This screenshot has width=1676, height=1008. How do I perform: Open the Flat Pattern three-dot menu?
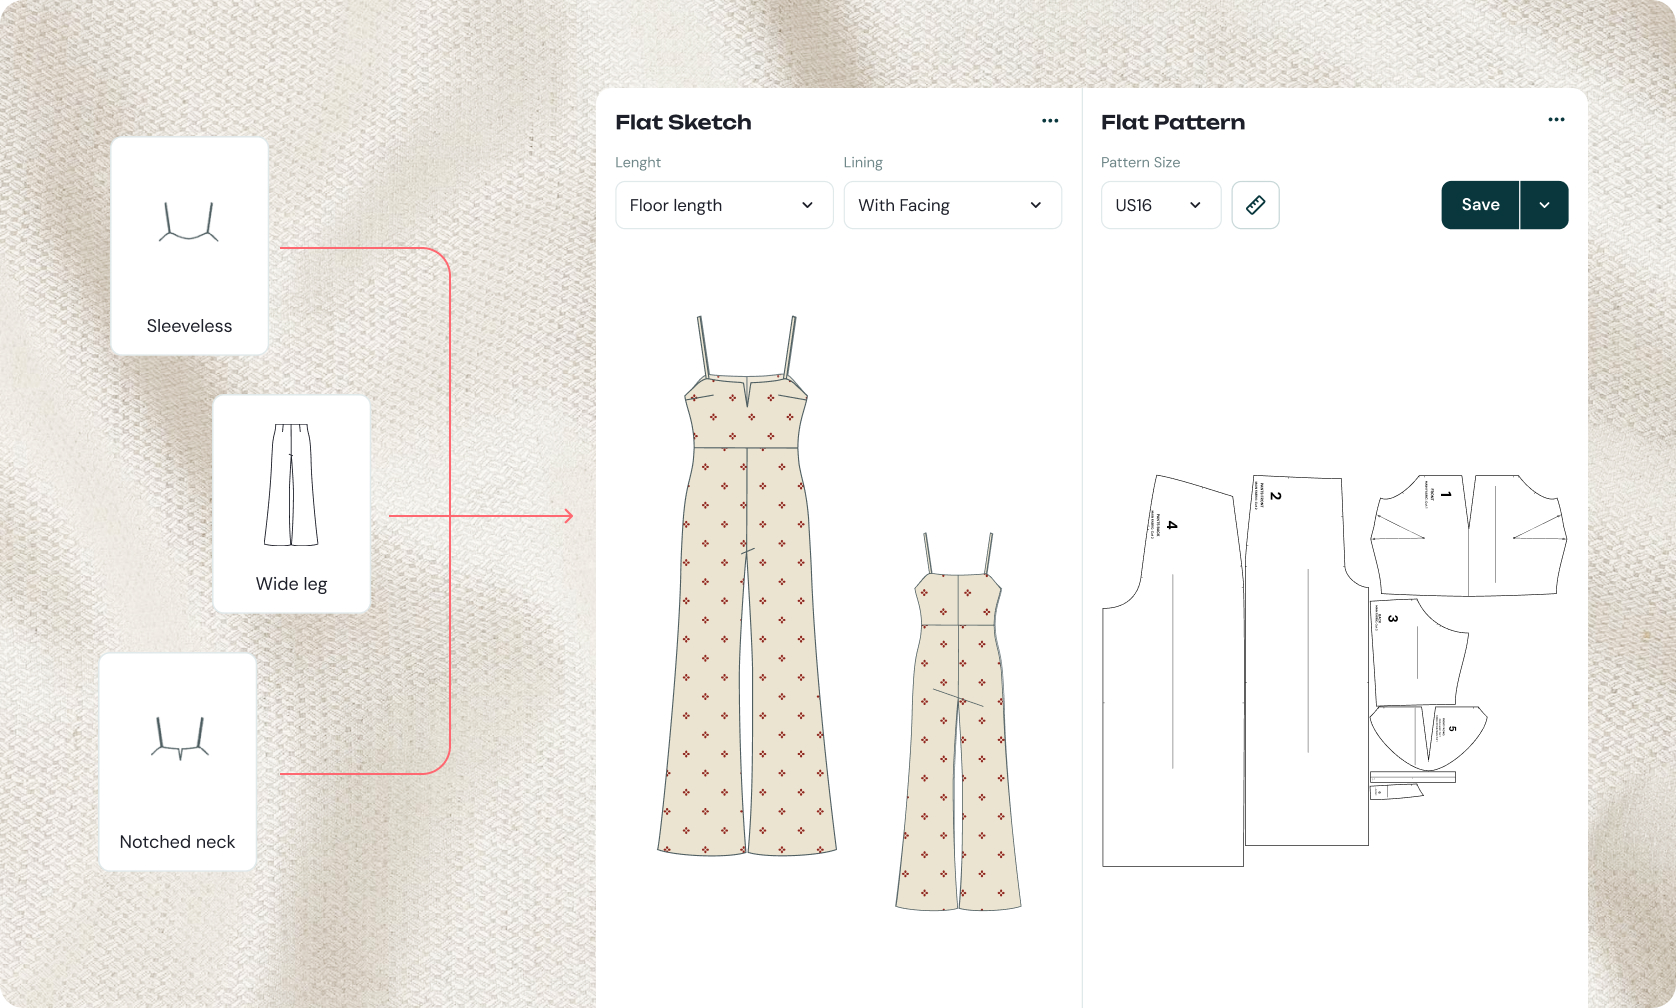point(1556,120)
